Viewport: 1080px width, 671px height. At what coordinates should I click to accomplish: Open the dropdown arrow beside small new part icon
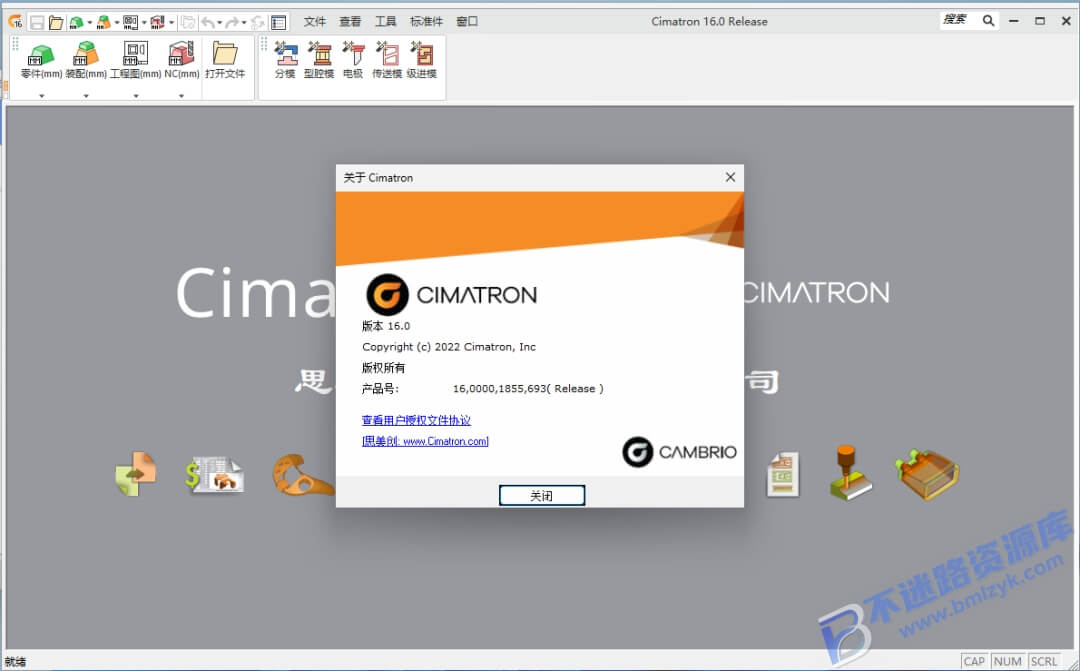tap(90, 23)
